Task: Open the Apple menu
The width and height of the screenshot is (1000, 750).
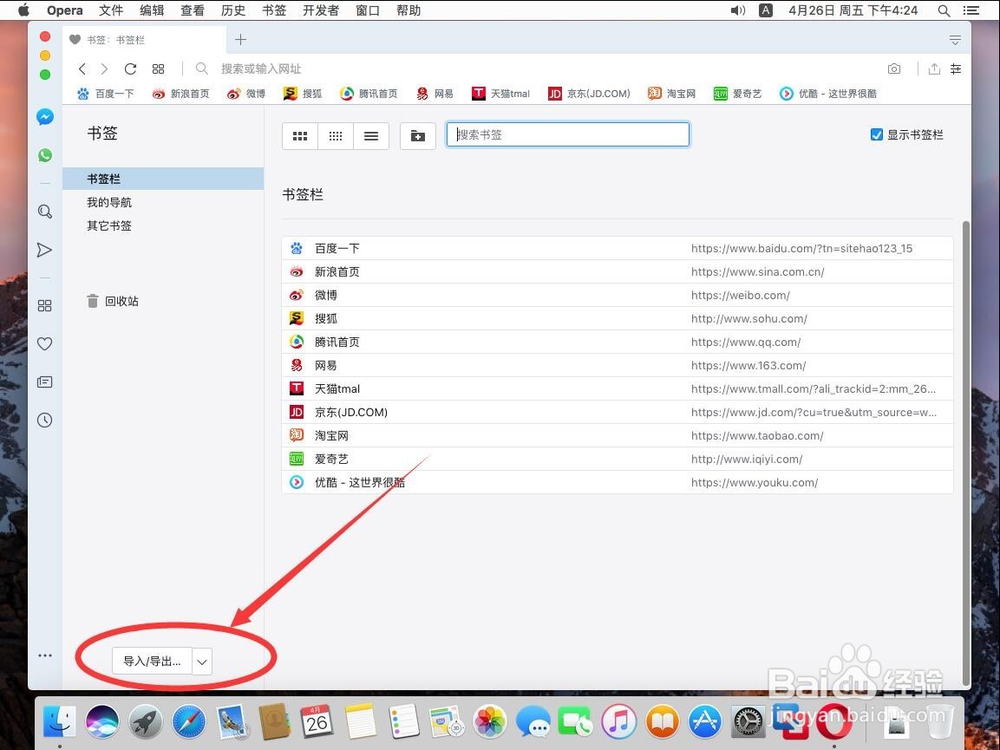Action: click(x=24, y=10)
